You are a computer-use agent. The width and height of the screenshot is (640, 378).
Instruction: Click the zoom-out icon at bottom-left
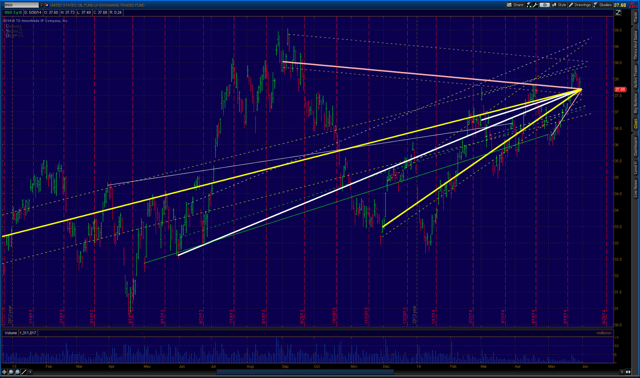pos(17,371)
